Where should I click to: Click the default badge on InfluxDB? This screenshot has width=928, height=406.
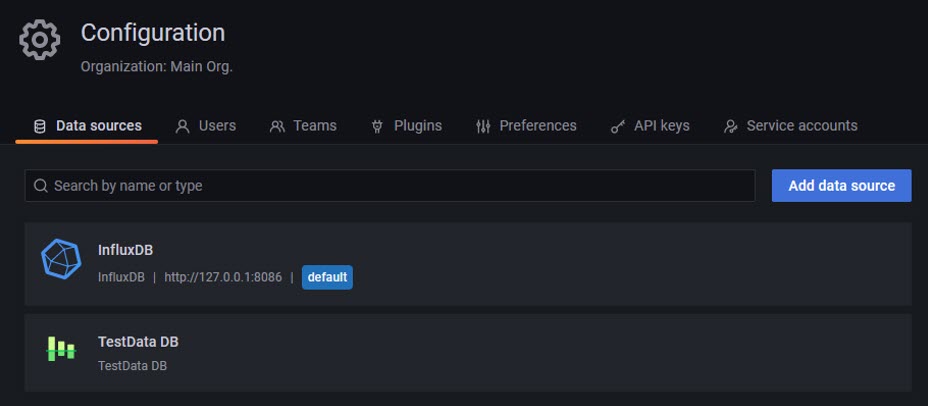pos(327,278)
